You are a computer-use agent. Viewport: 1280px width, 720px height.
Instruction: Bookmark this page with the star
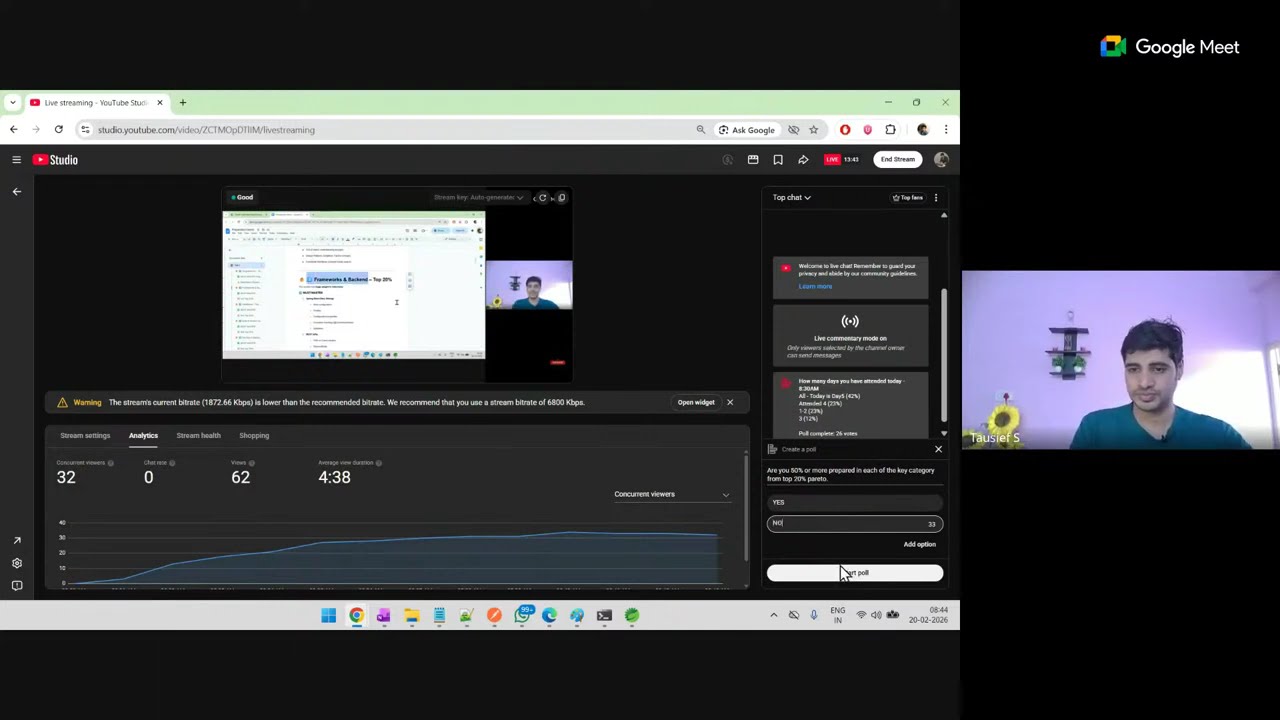[x=813, y=129]
